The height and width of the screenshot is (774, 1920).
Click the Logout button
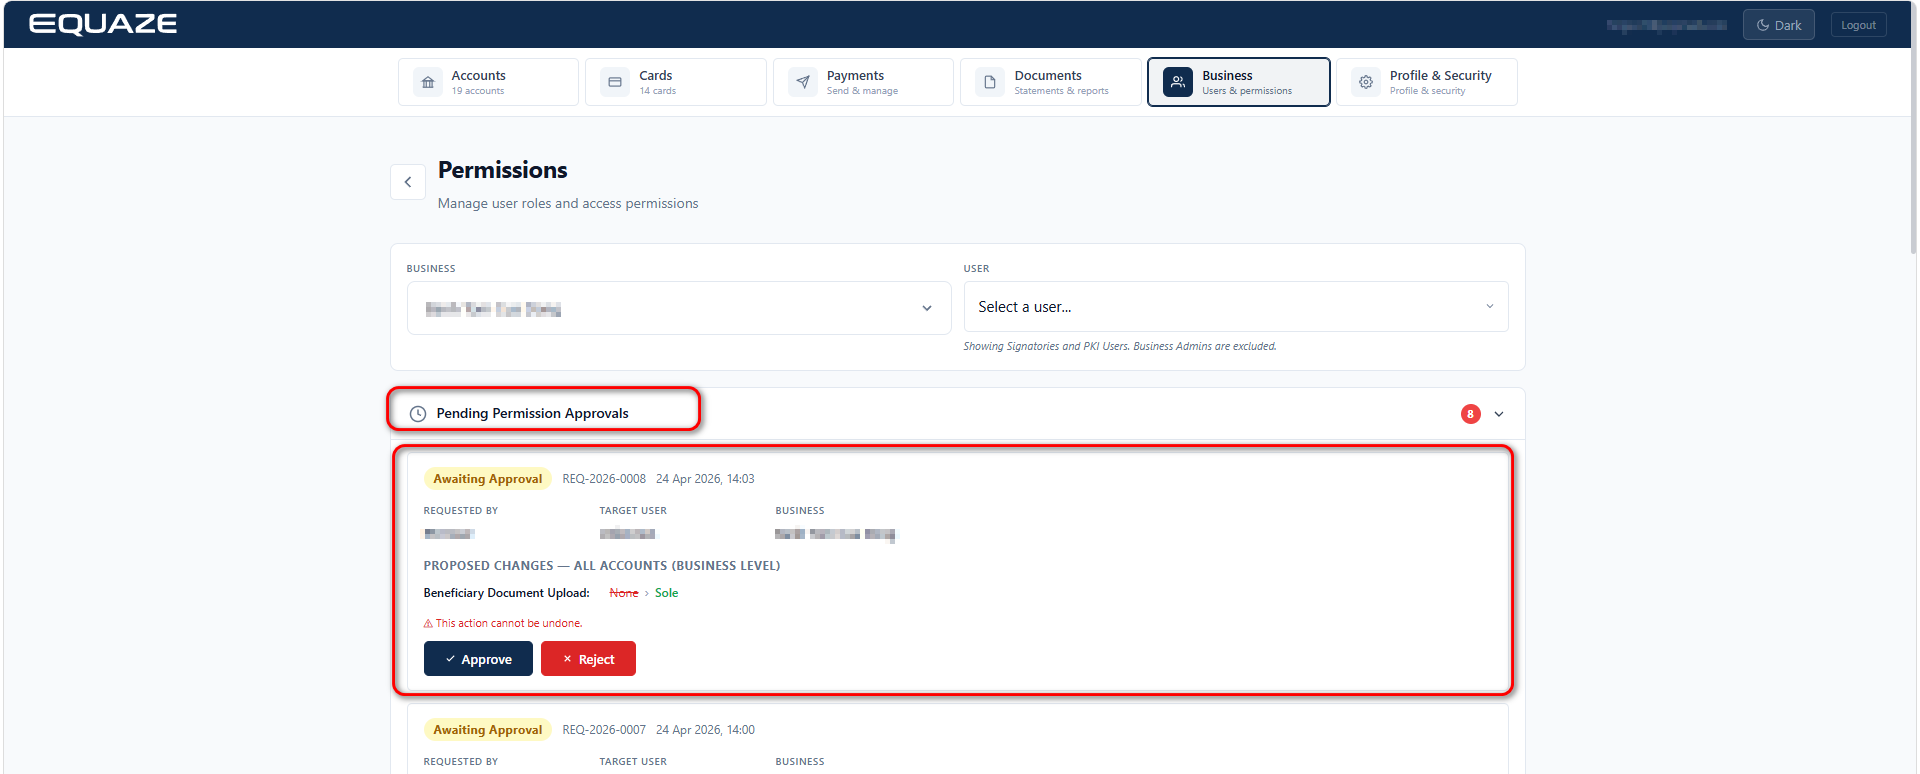tap(1858, 25)
